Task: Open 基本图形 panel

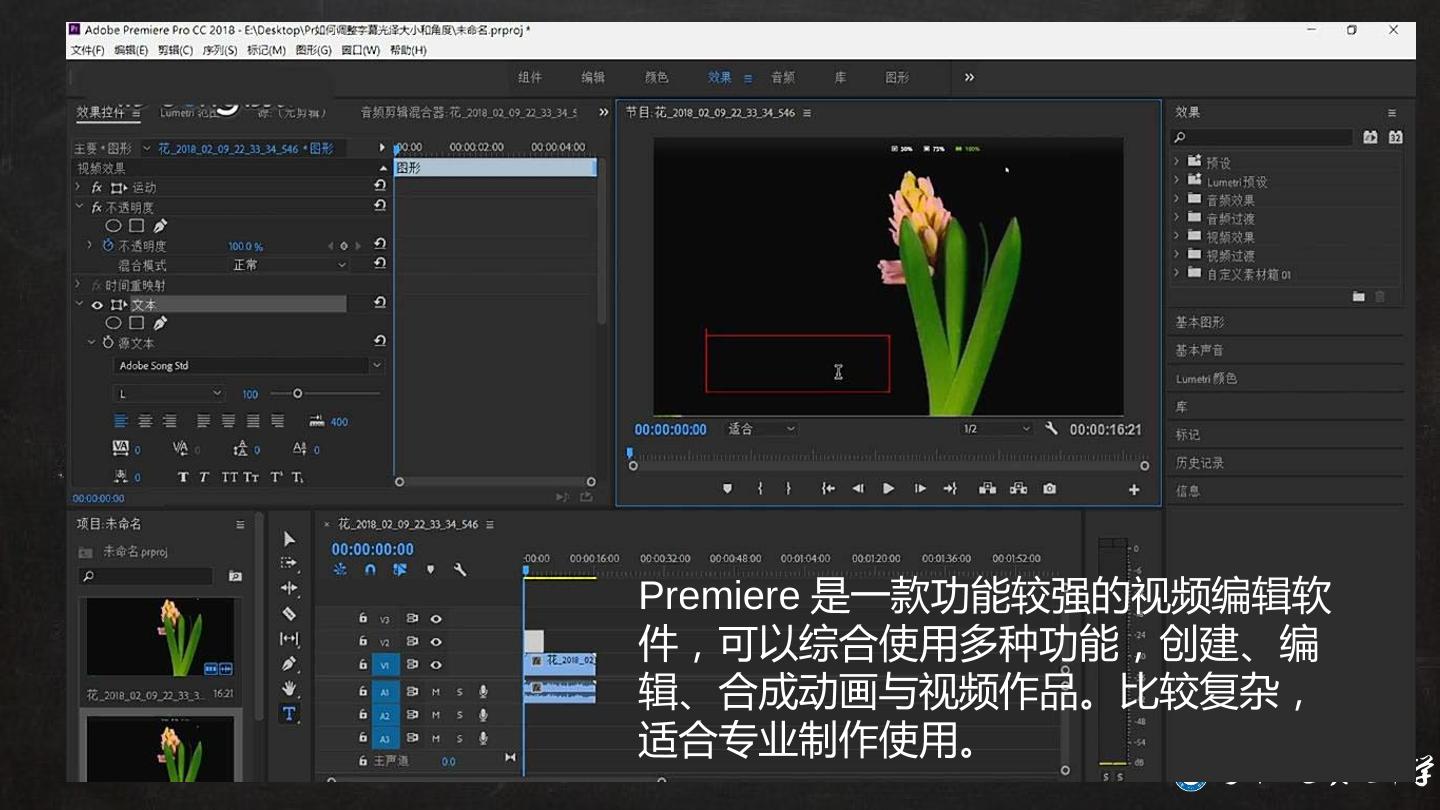Action: pyautogui.click(x=1200, y=322)
